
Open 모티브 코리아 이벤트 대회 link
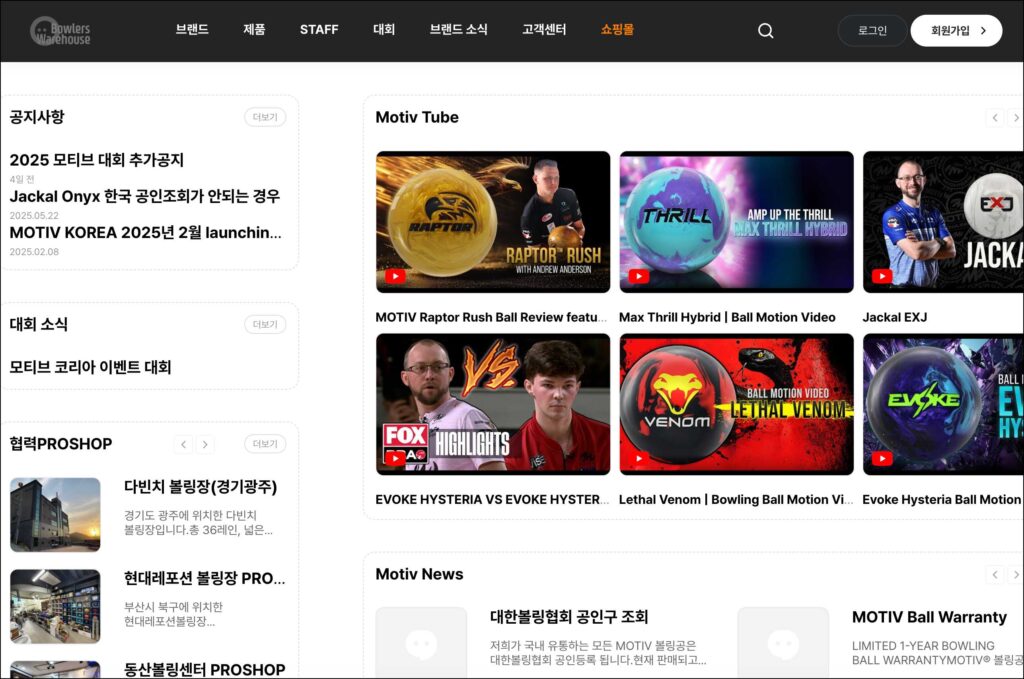pyautogui.click(x=90, y=367)
